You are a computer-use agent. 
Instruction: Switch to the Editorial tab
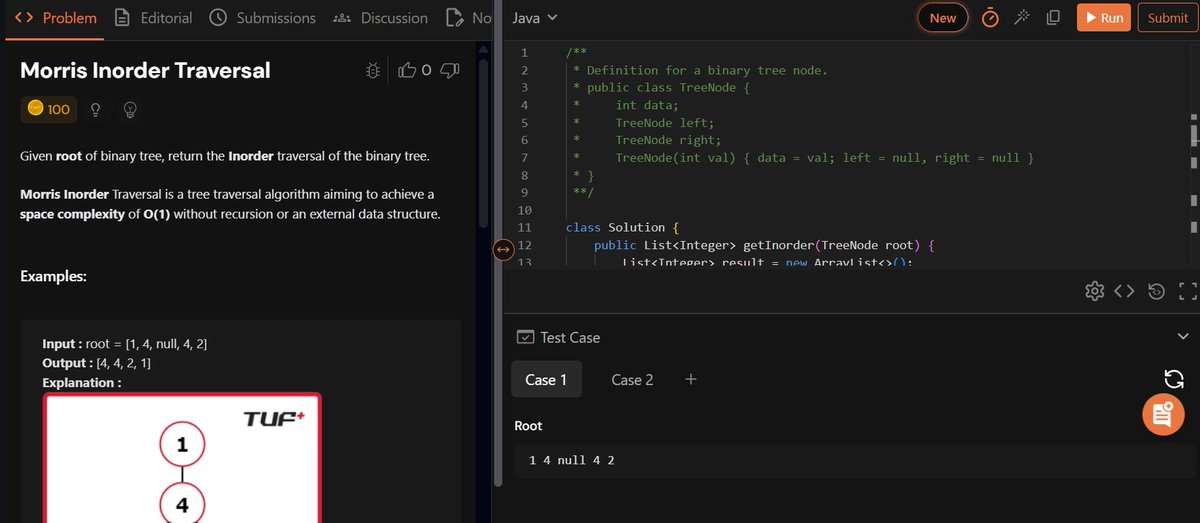pyautogui.click(x=153, y=18)
